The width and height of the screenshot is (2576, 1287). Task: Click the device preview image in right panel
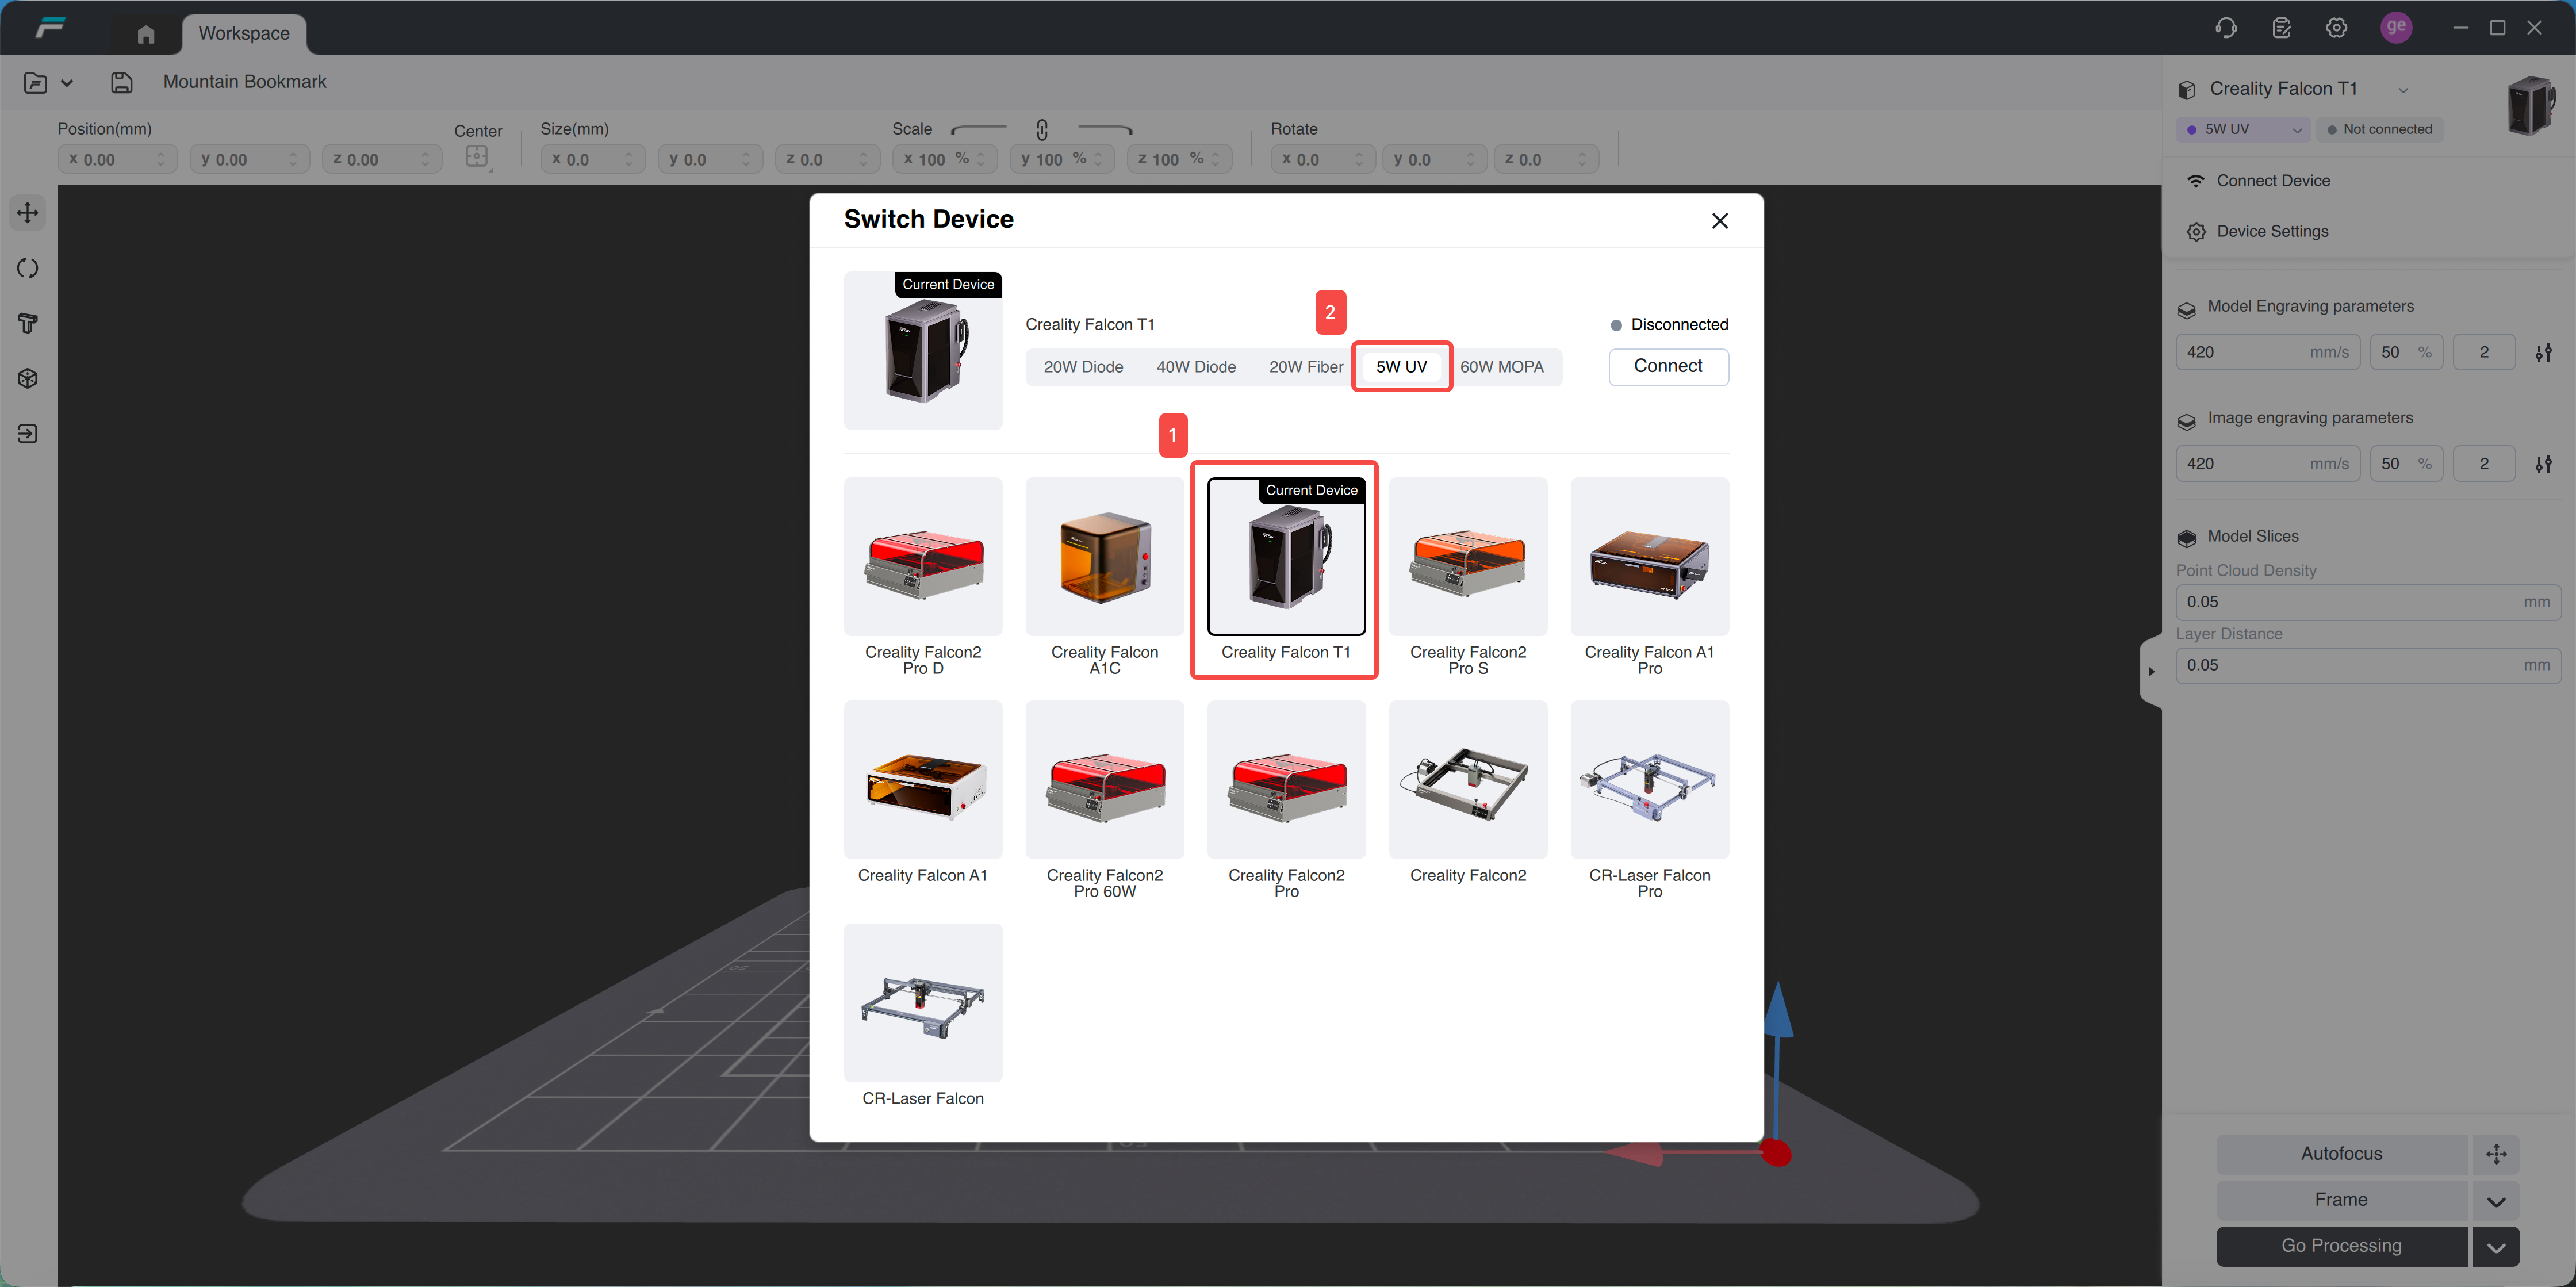(x=2531, y=105)
